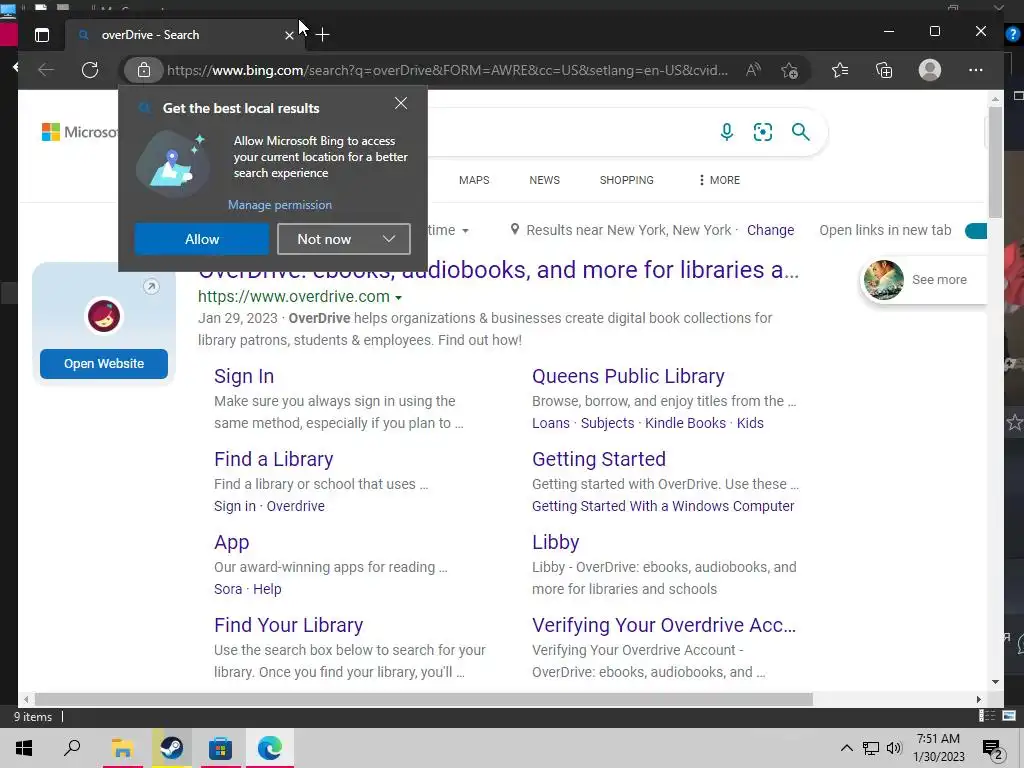Open the Libby app icon card
1024x768 pixels.
(x=104, y=317)
